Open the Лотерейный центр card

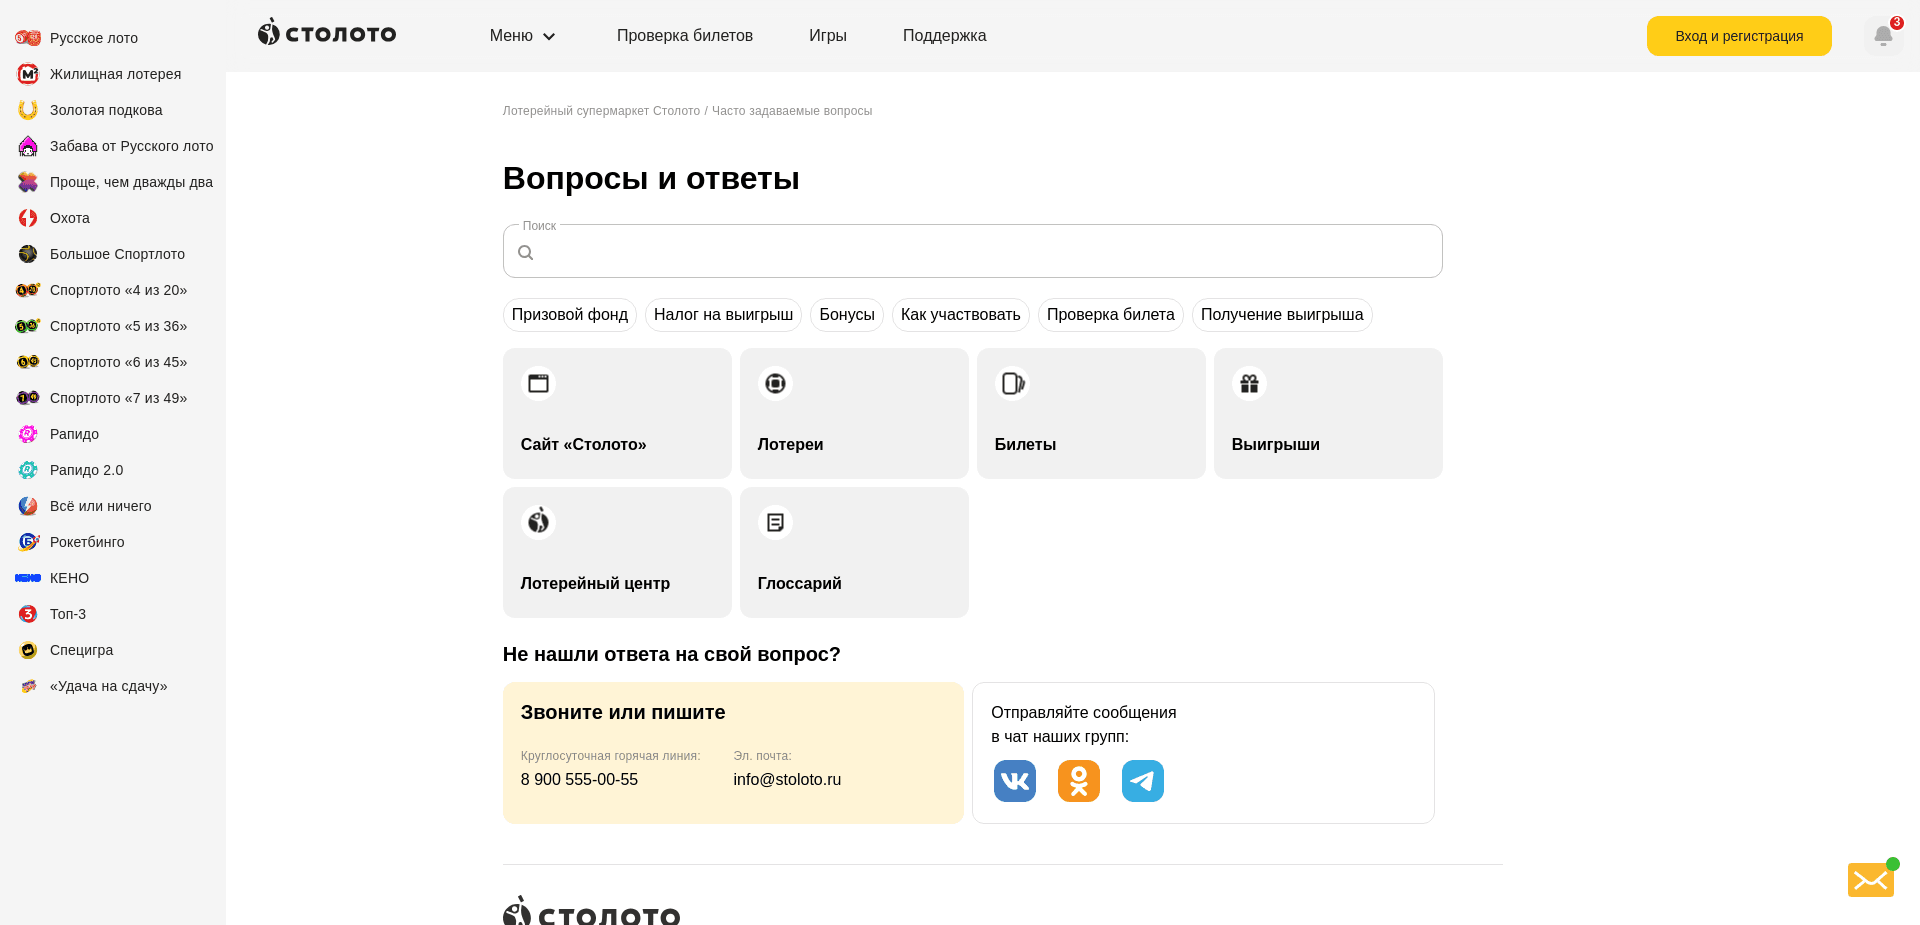[617, 552]
